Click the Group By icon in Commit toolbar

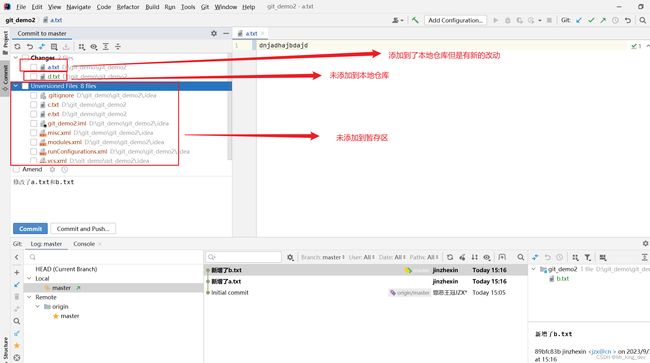click(82, 47)
